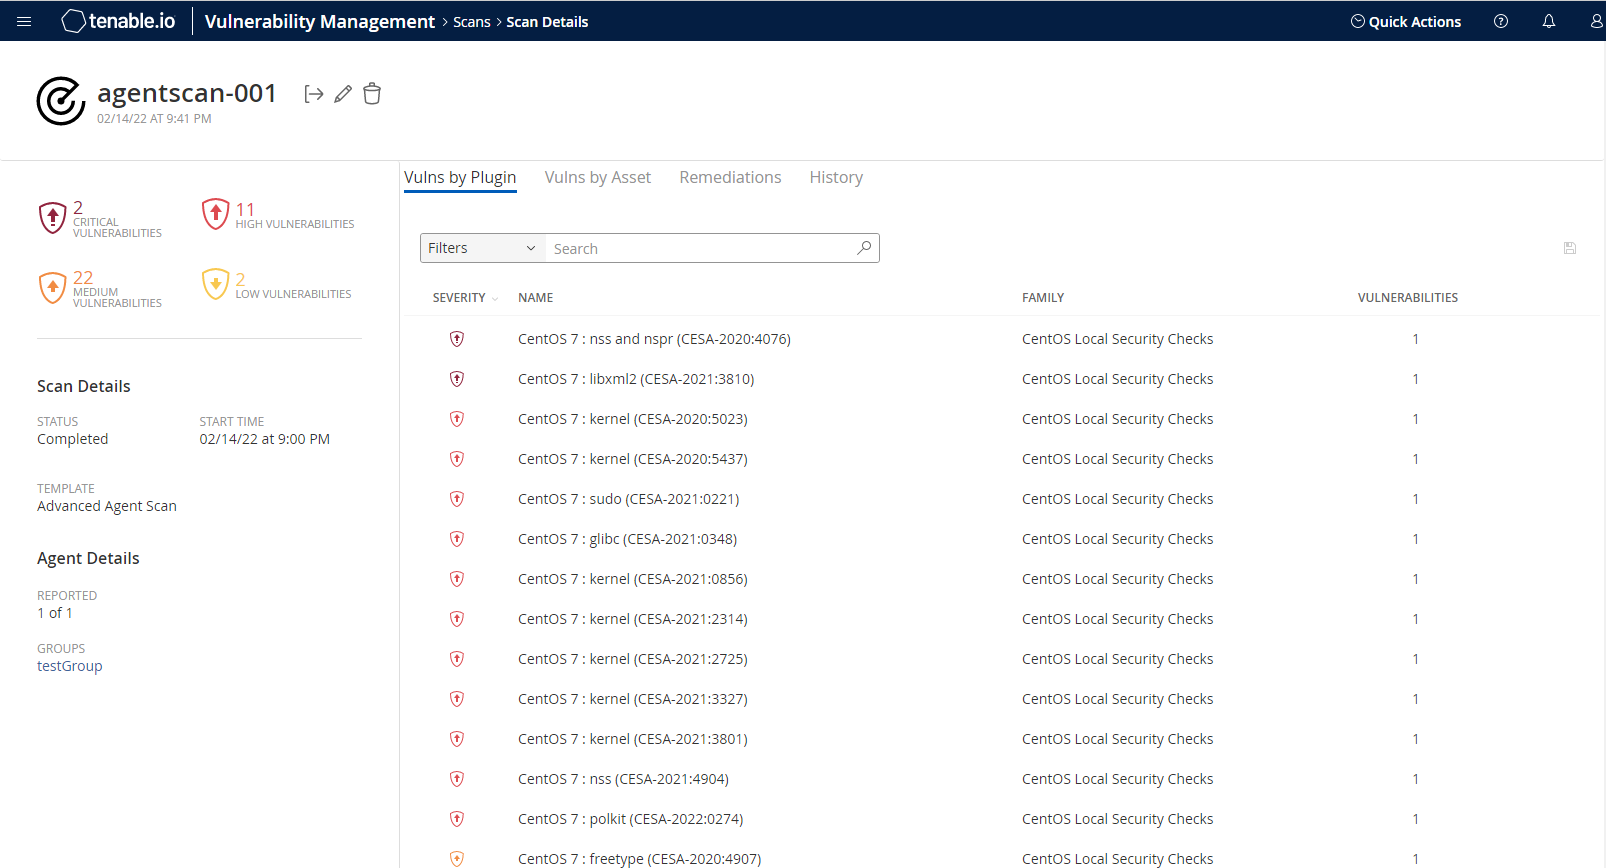This screenshot has height=868, width=1606.
Task: Click severity shield of nss and nspr row
Action: tap(457, 339)
